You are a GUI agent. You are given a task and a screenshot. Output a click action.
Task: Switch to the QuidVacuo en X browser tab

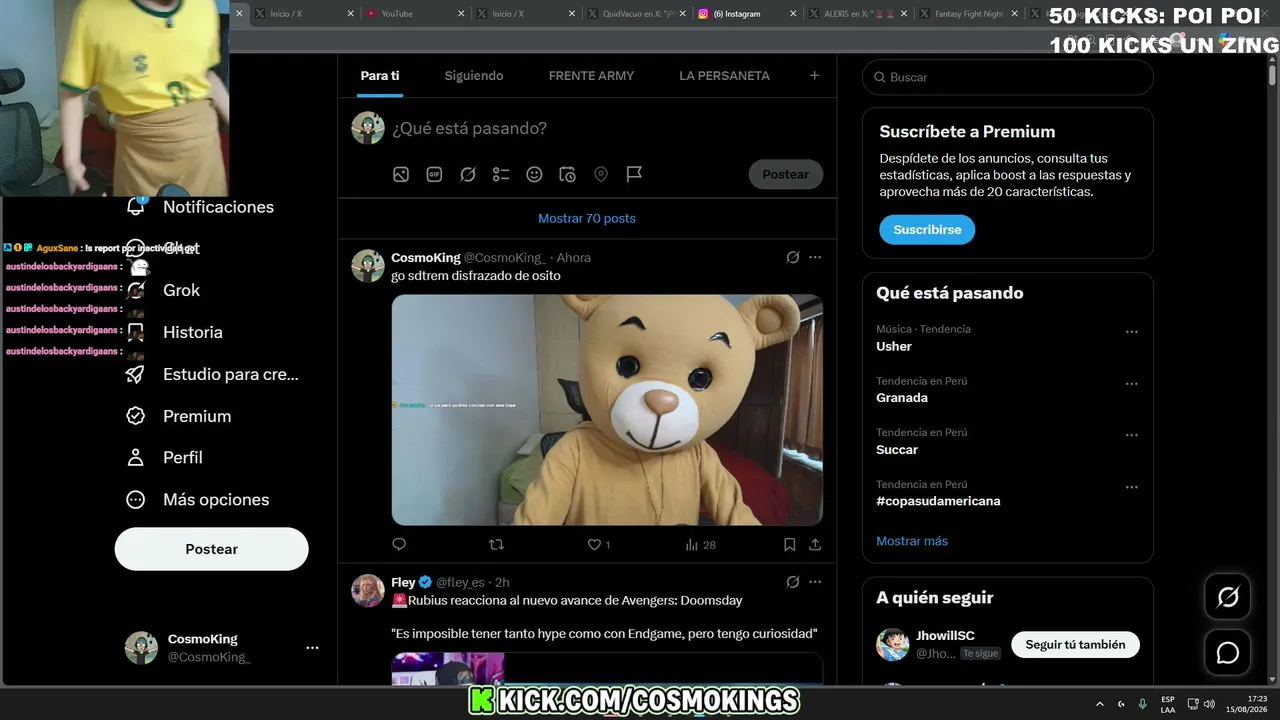click(636, 14)
